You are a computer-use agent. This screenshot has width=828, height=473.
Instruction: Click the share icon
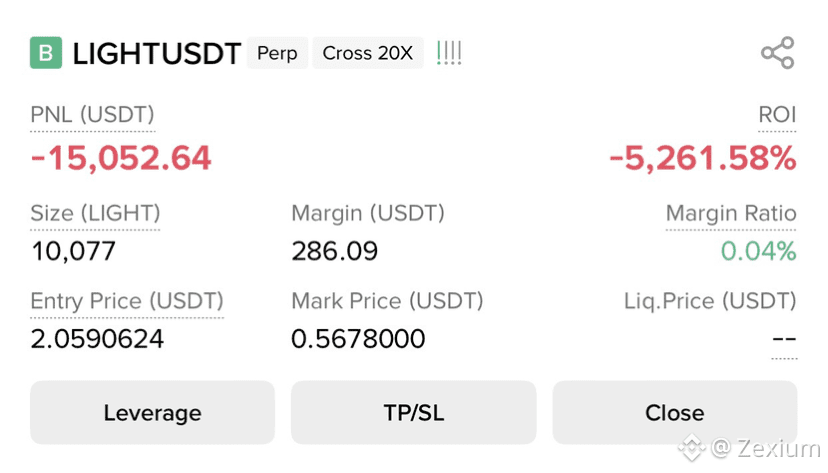777,53
